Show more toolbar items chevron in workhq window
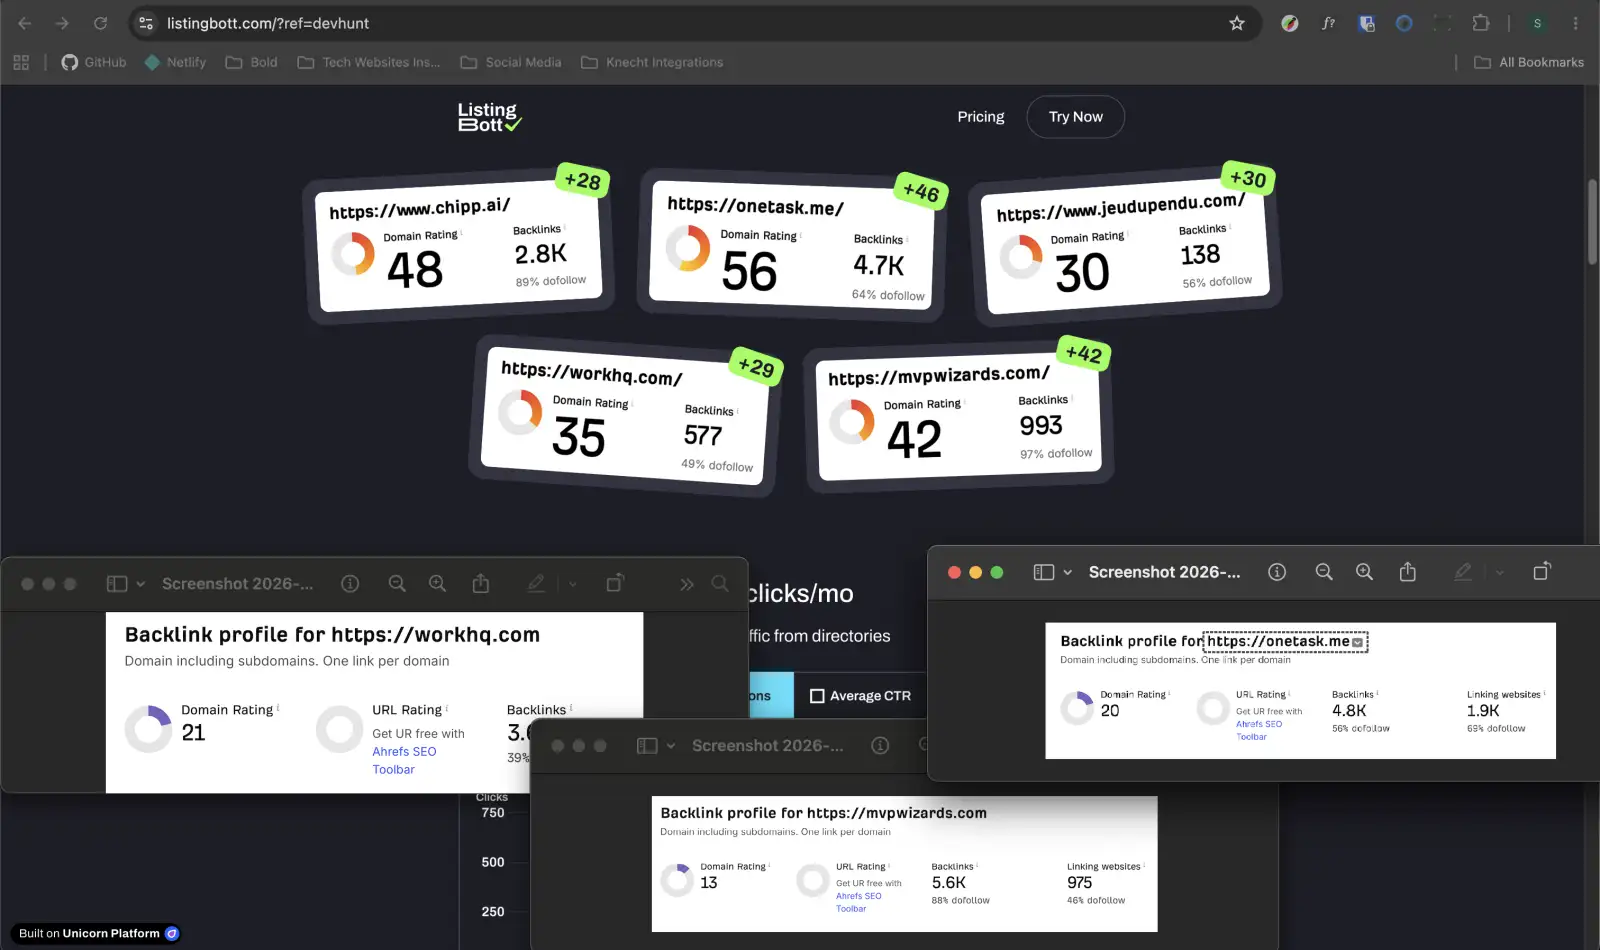The width and height of the screenshot is (1600, 950). click(x=687, y=584)
